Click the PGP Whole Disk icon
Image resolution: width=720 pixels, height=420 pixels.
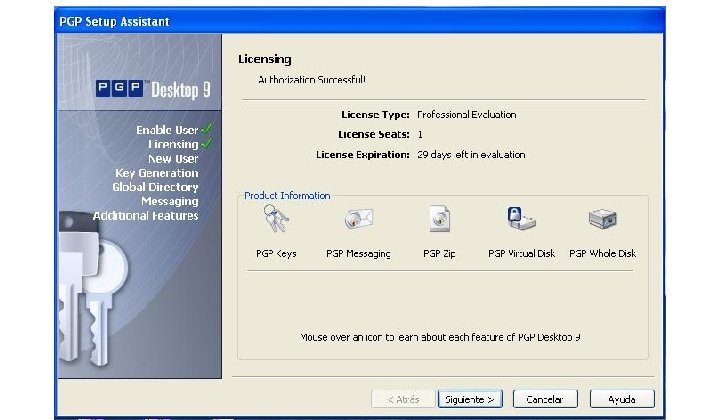[602, 218]
